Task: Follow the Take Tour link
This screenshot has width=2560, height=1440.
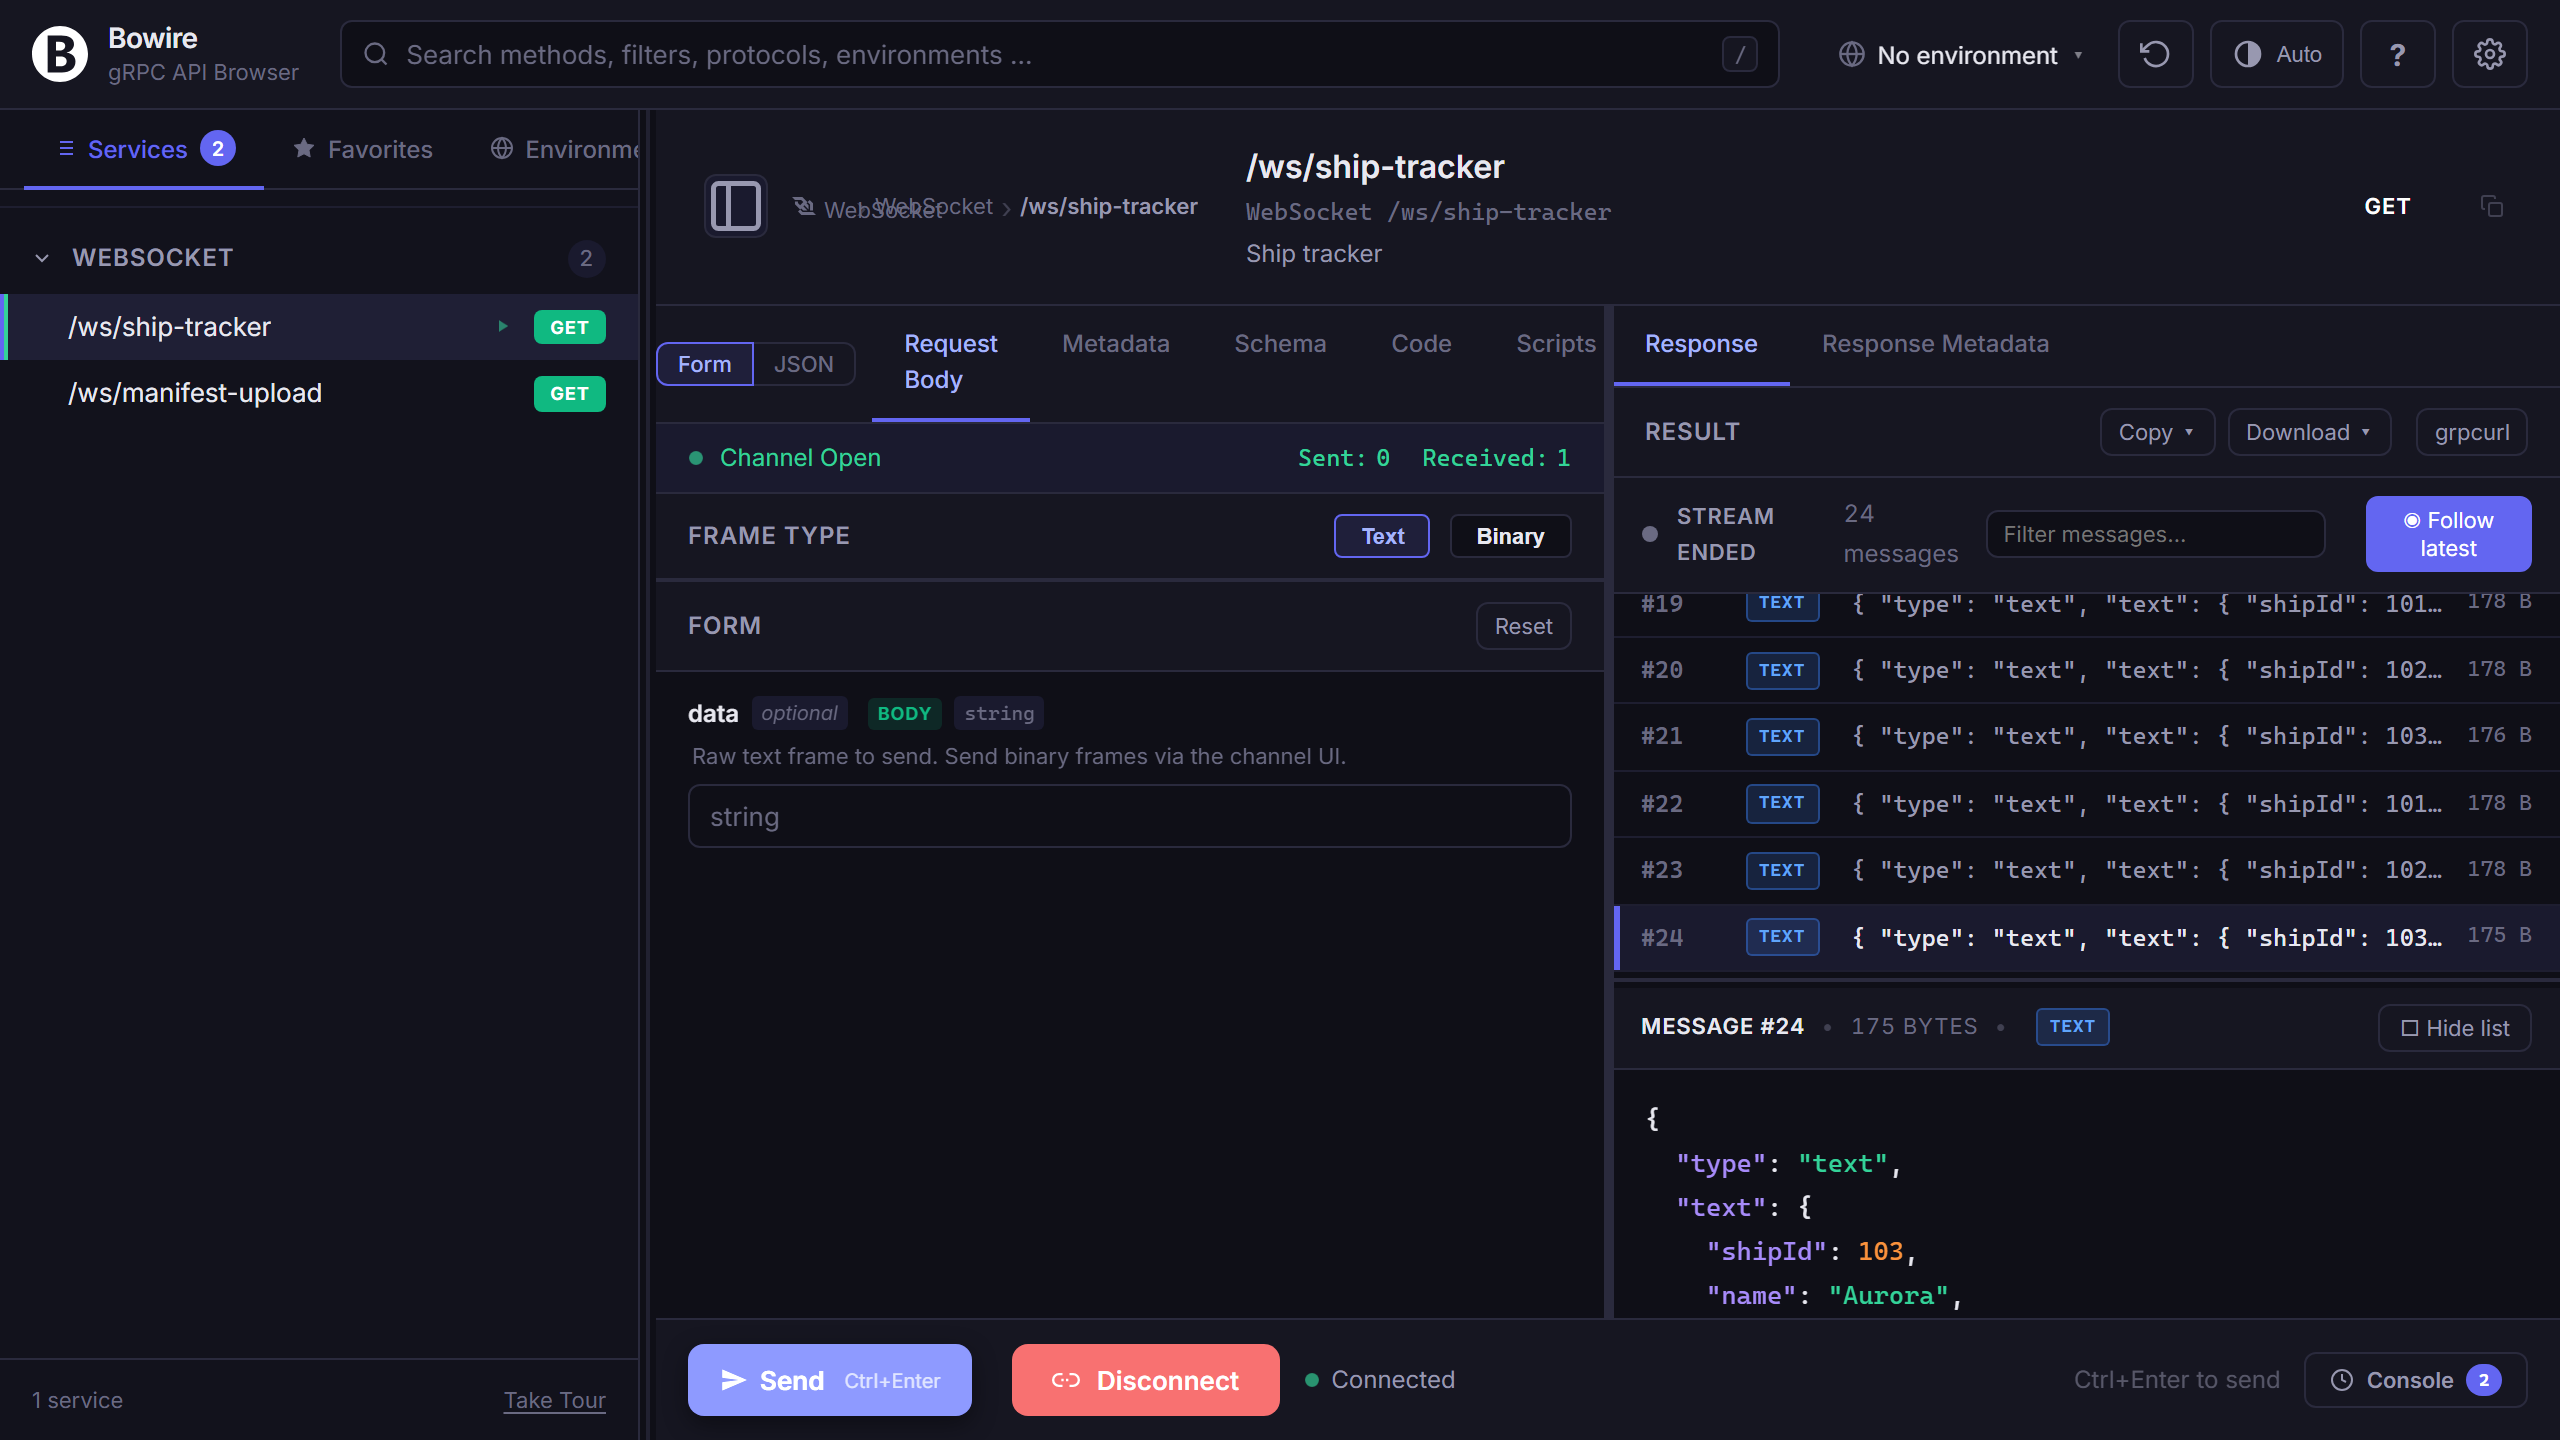Action: coord(554,1400)
